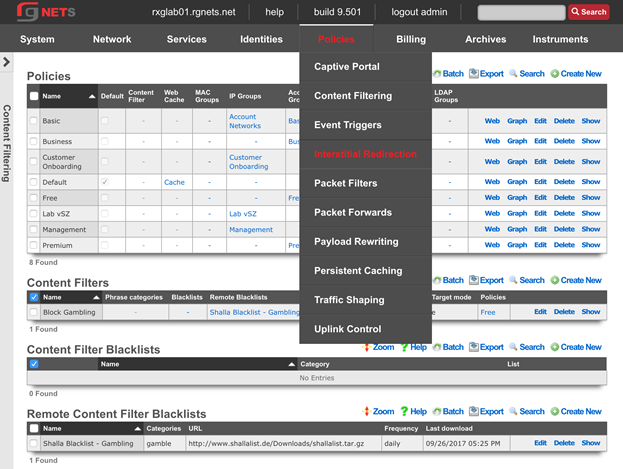Click Help in Remote Content Filter Blacklists
The width and height of the screenshot is (623, 469).
pyautogui.click(x=414, y=411)
